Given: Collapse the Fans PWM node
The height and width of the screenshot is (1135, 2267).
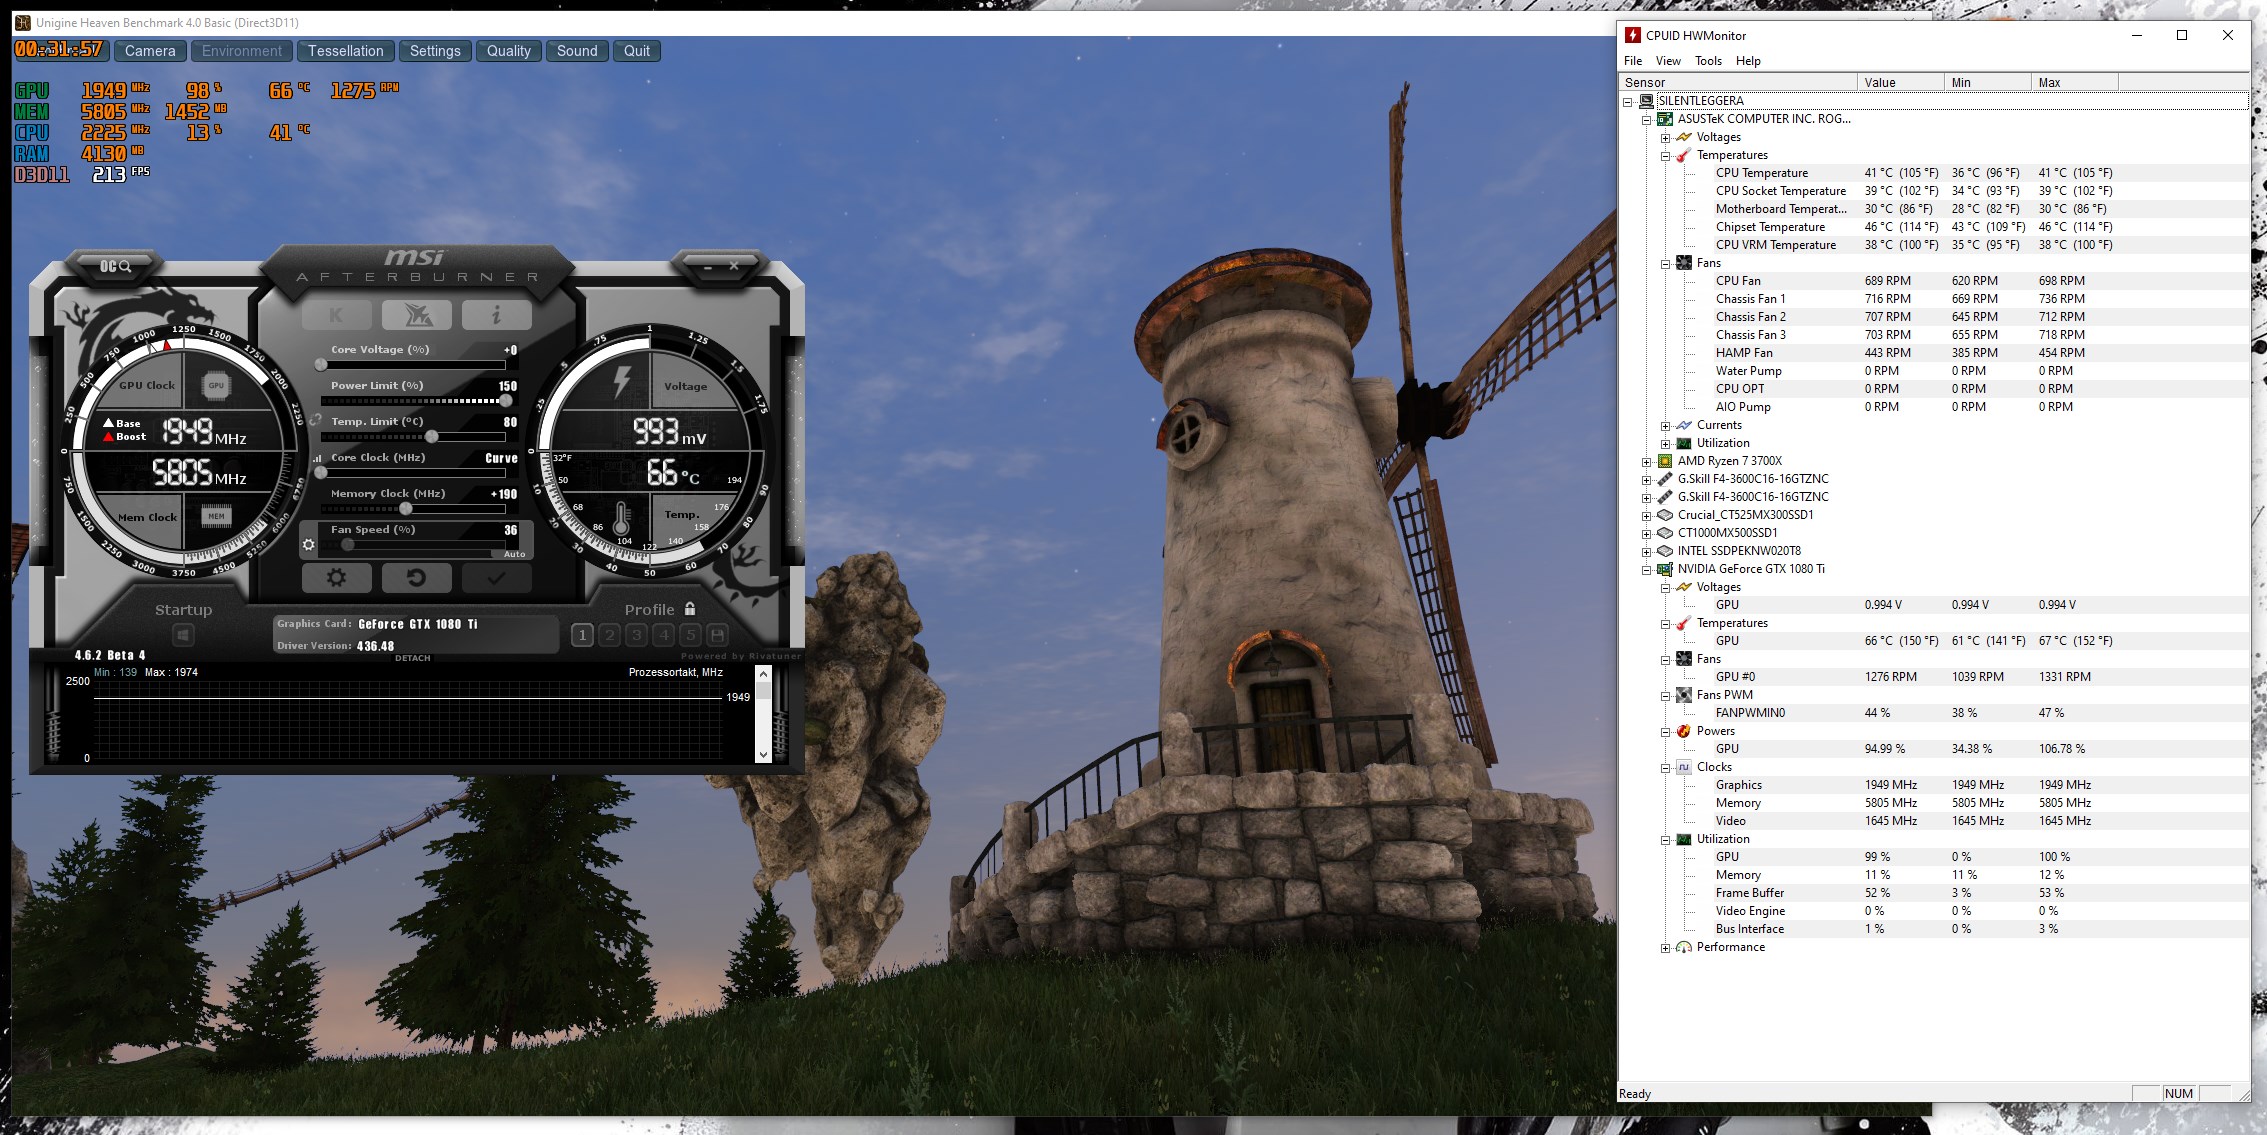Looking at the screenshot, I should tap(1666, 696).
